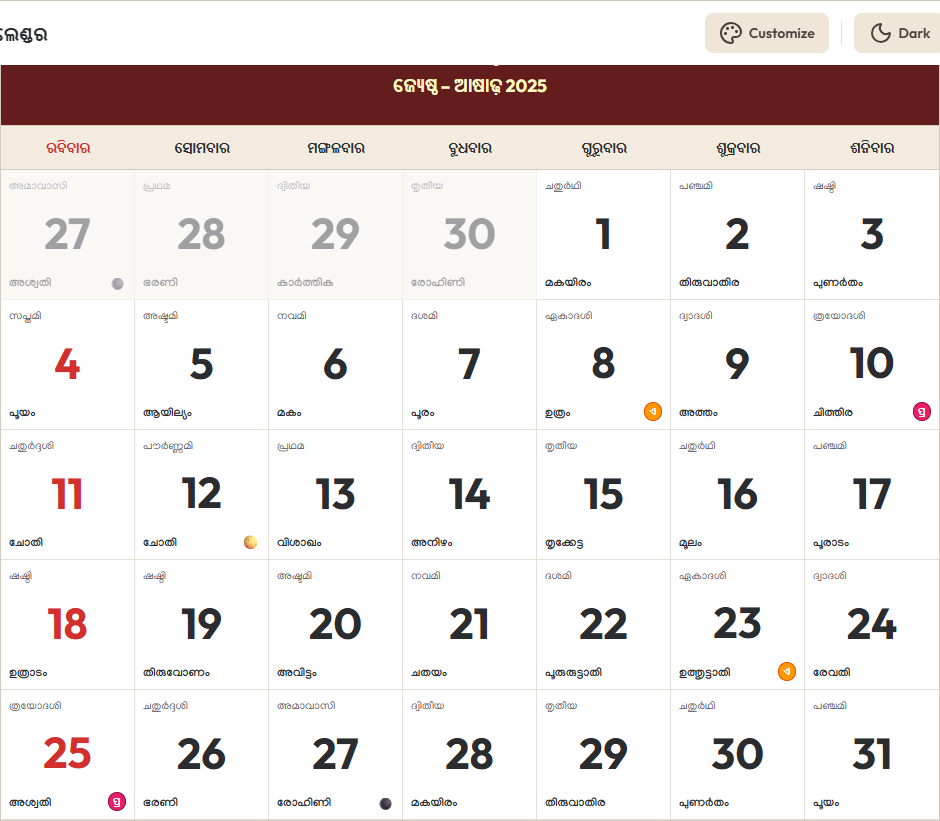Select date 13 in the calendar

click(x=336, y=495)
